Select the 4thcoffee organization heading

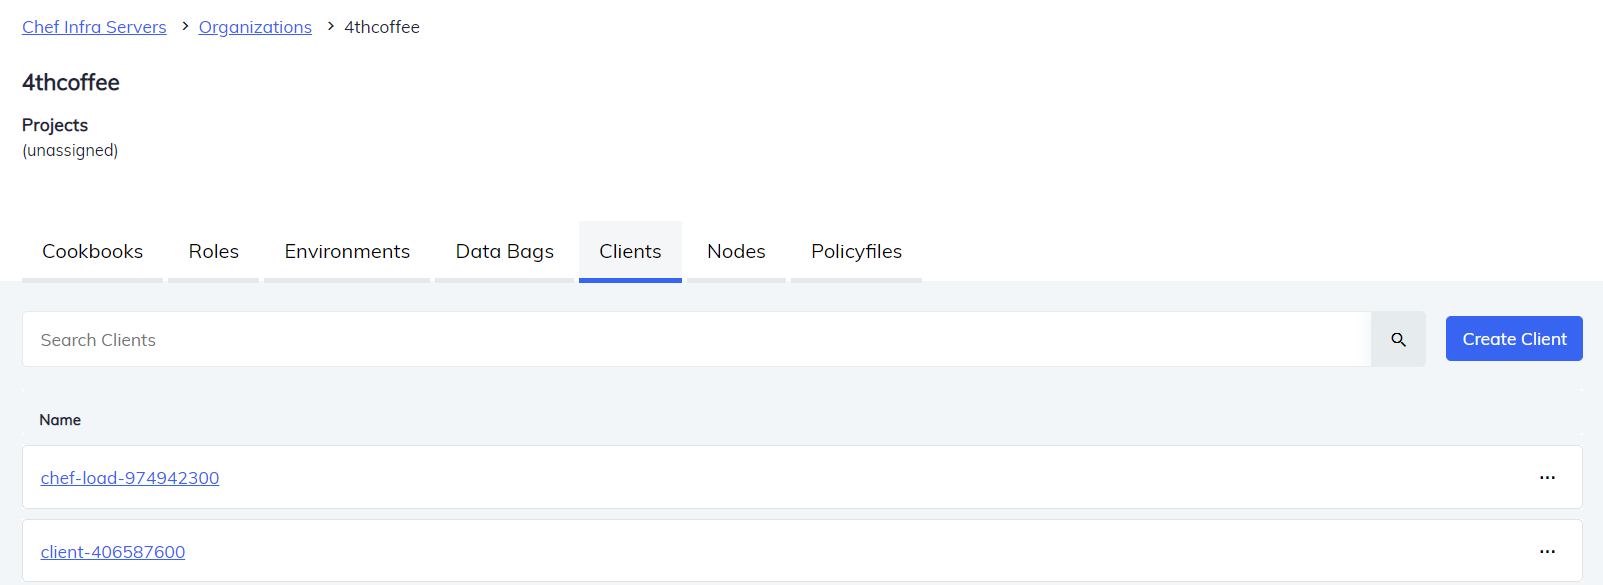coord(70,82)
